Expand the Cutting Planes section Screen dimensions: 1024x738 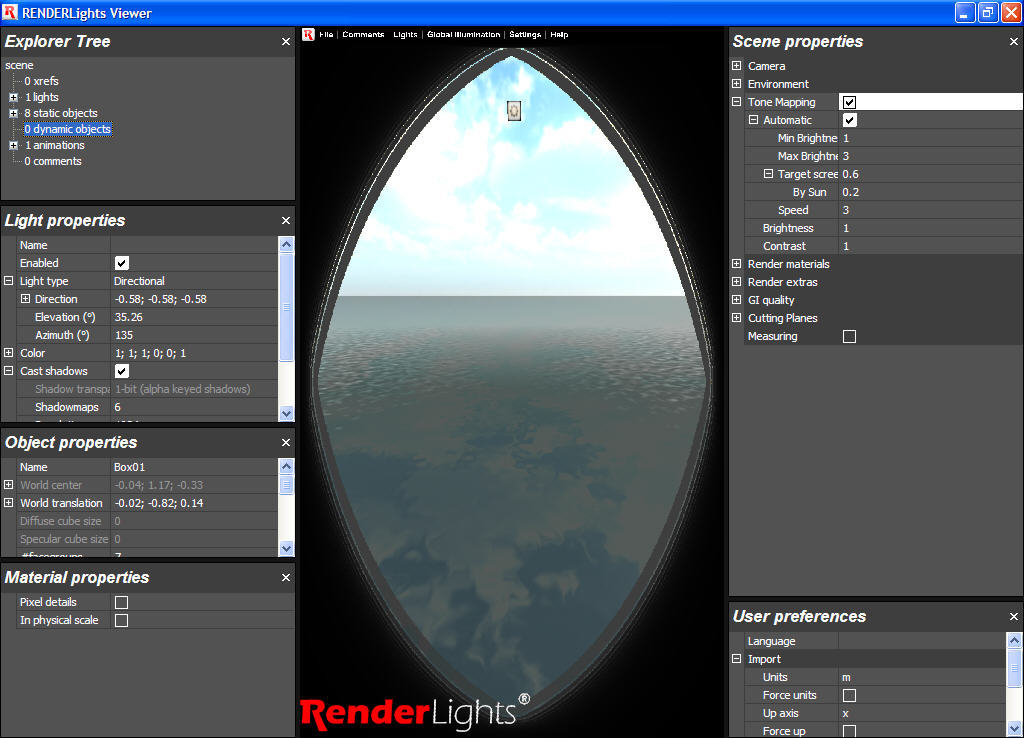(x=737, y=317)
